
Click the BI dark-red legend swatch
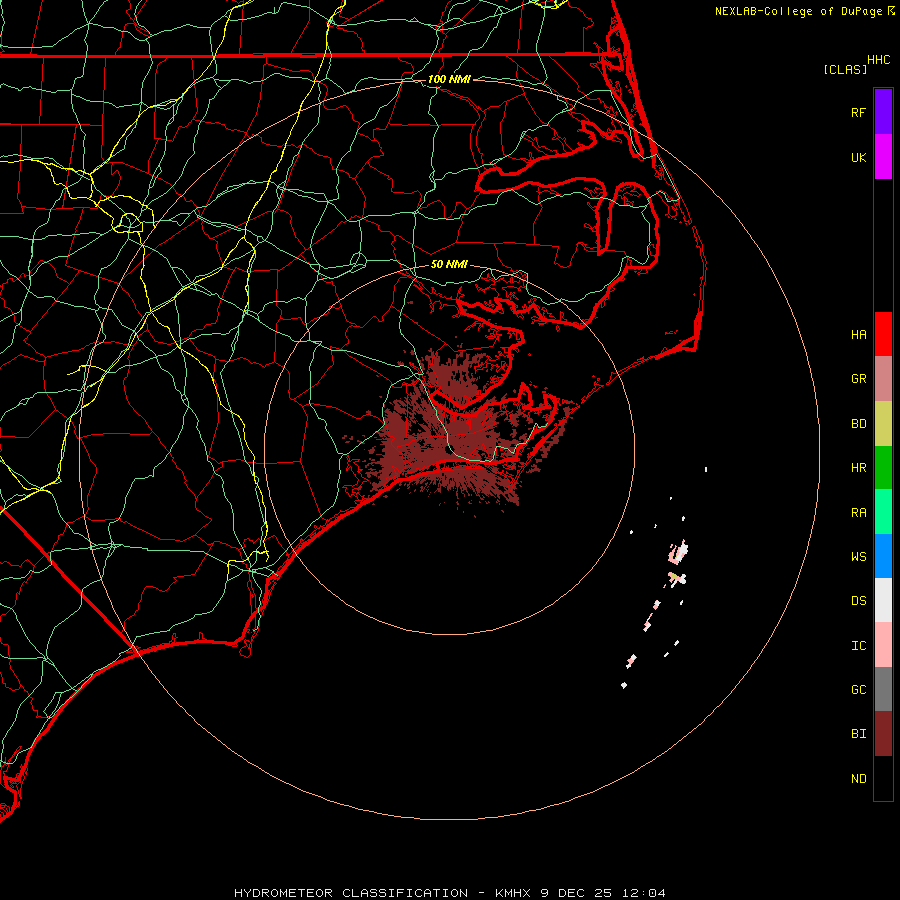883,734
